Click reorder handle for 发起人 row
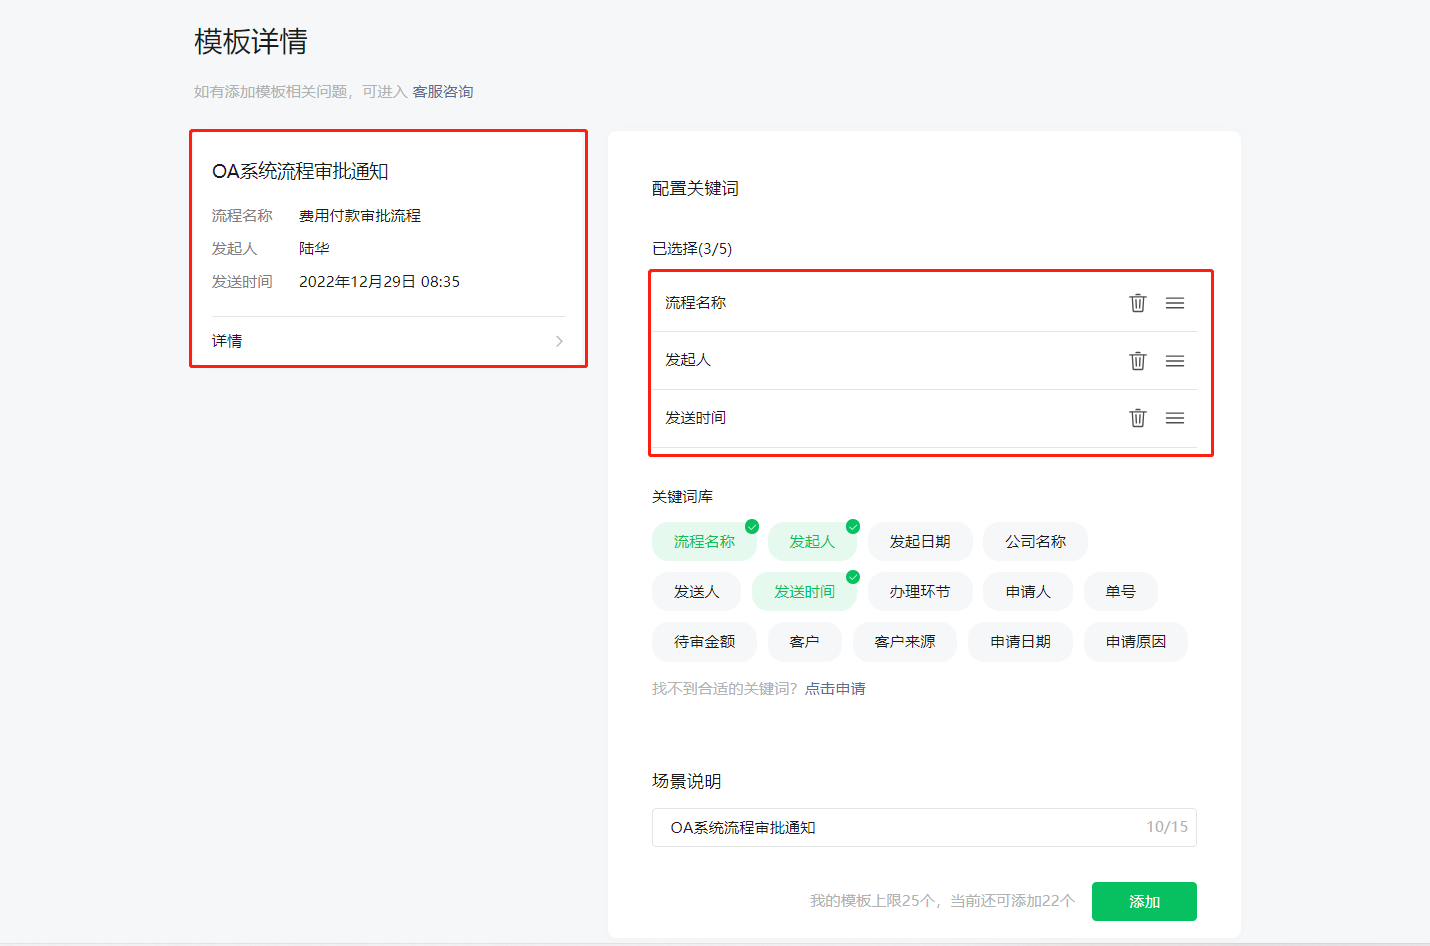The height and width of the screenshot is (946, 1430). click(x=1175, y=361)
